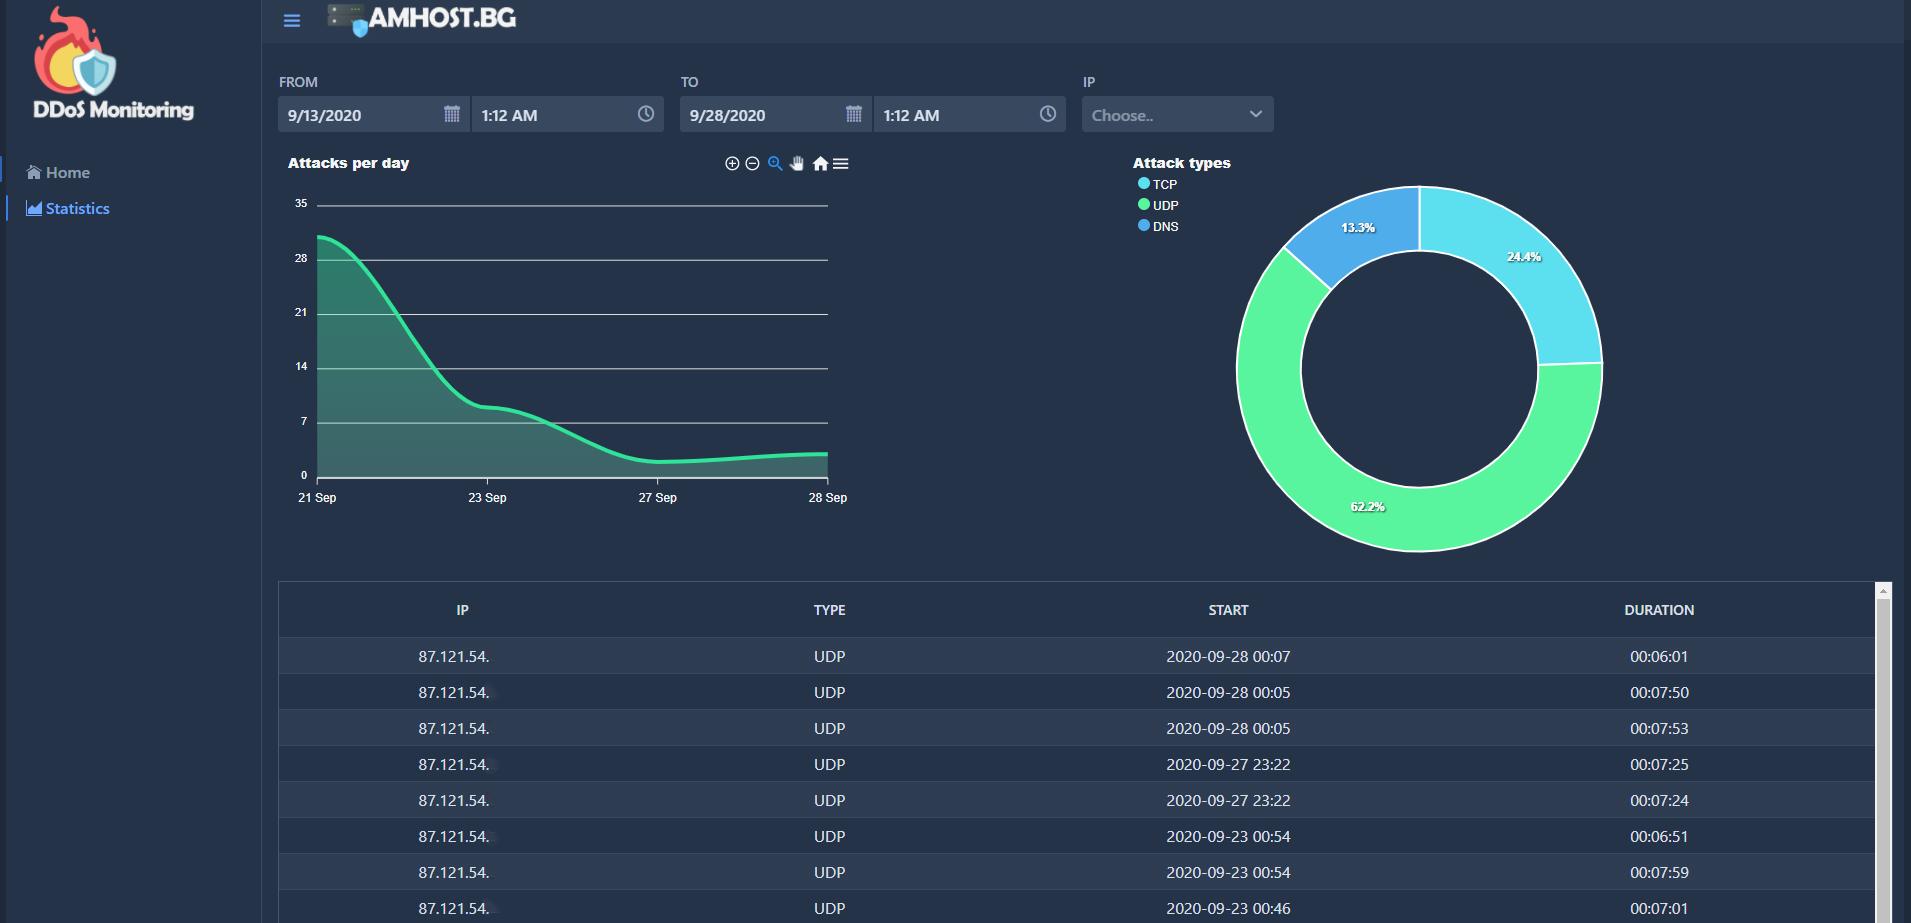Select the chart selection zoom tool
The height and width of the screenshot is (923, 1911).
pyautogui.click(x=775, y=164)
